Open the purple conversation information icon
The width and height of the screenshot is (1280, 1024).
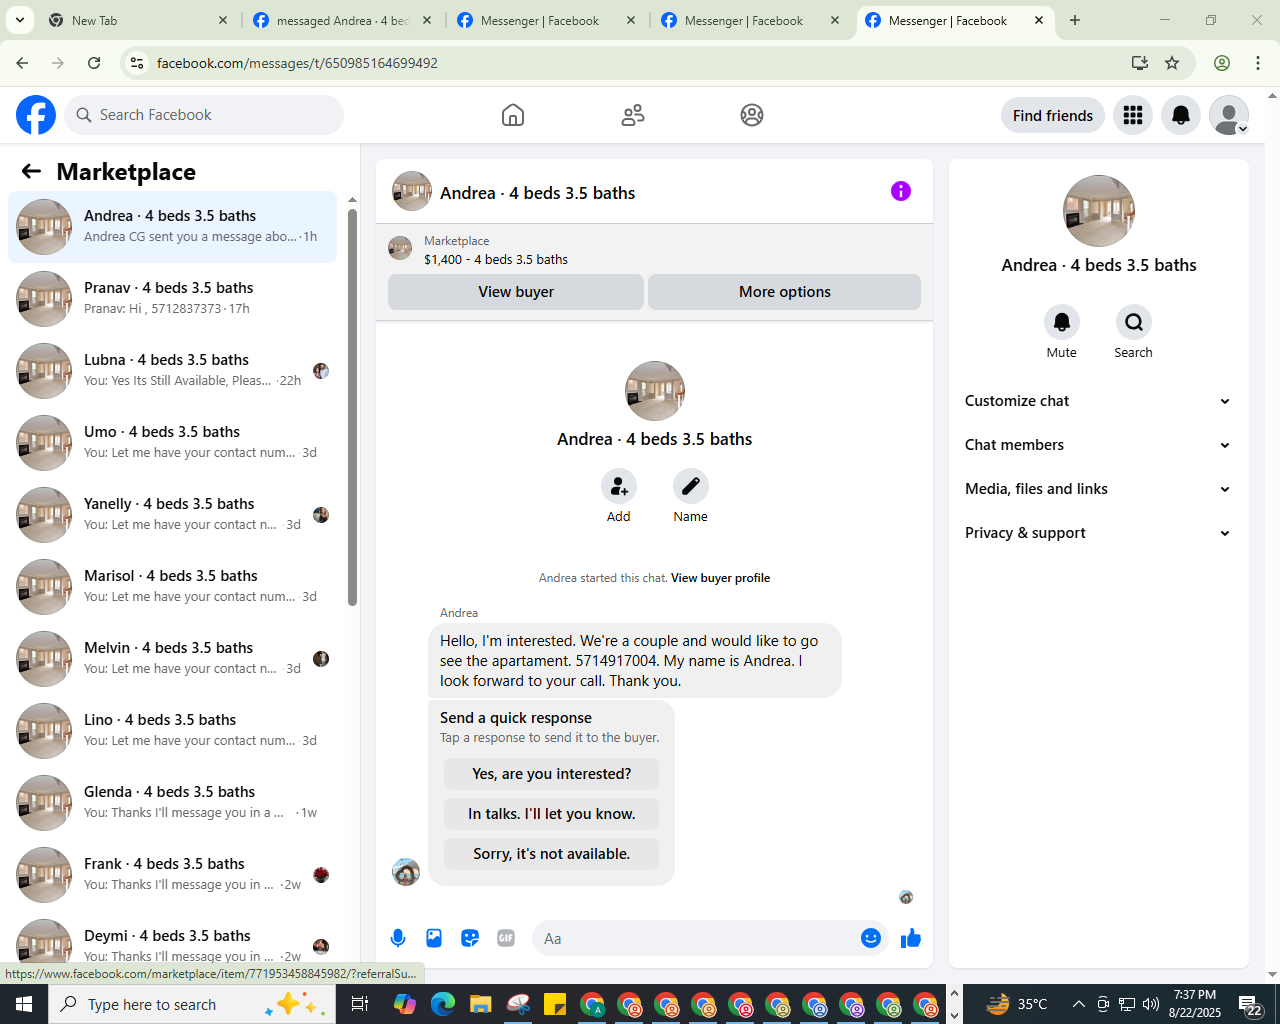901,191
